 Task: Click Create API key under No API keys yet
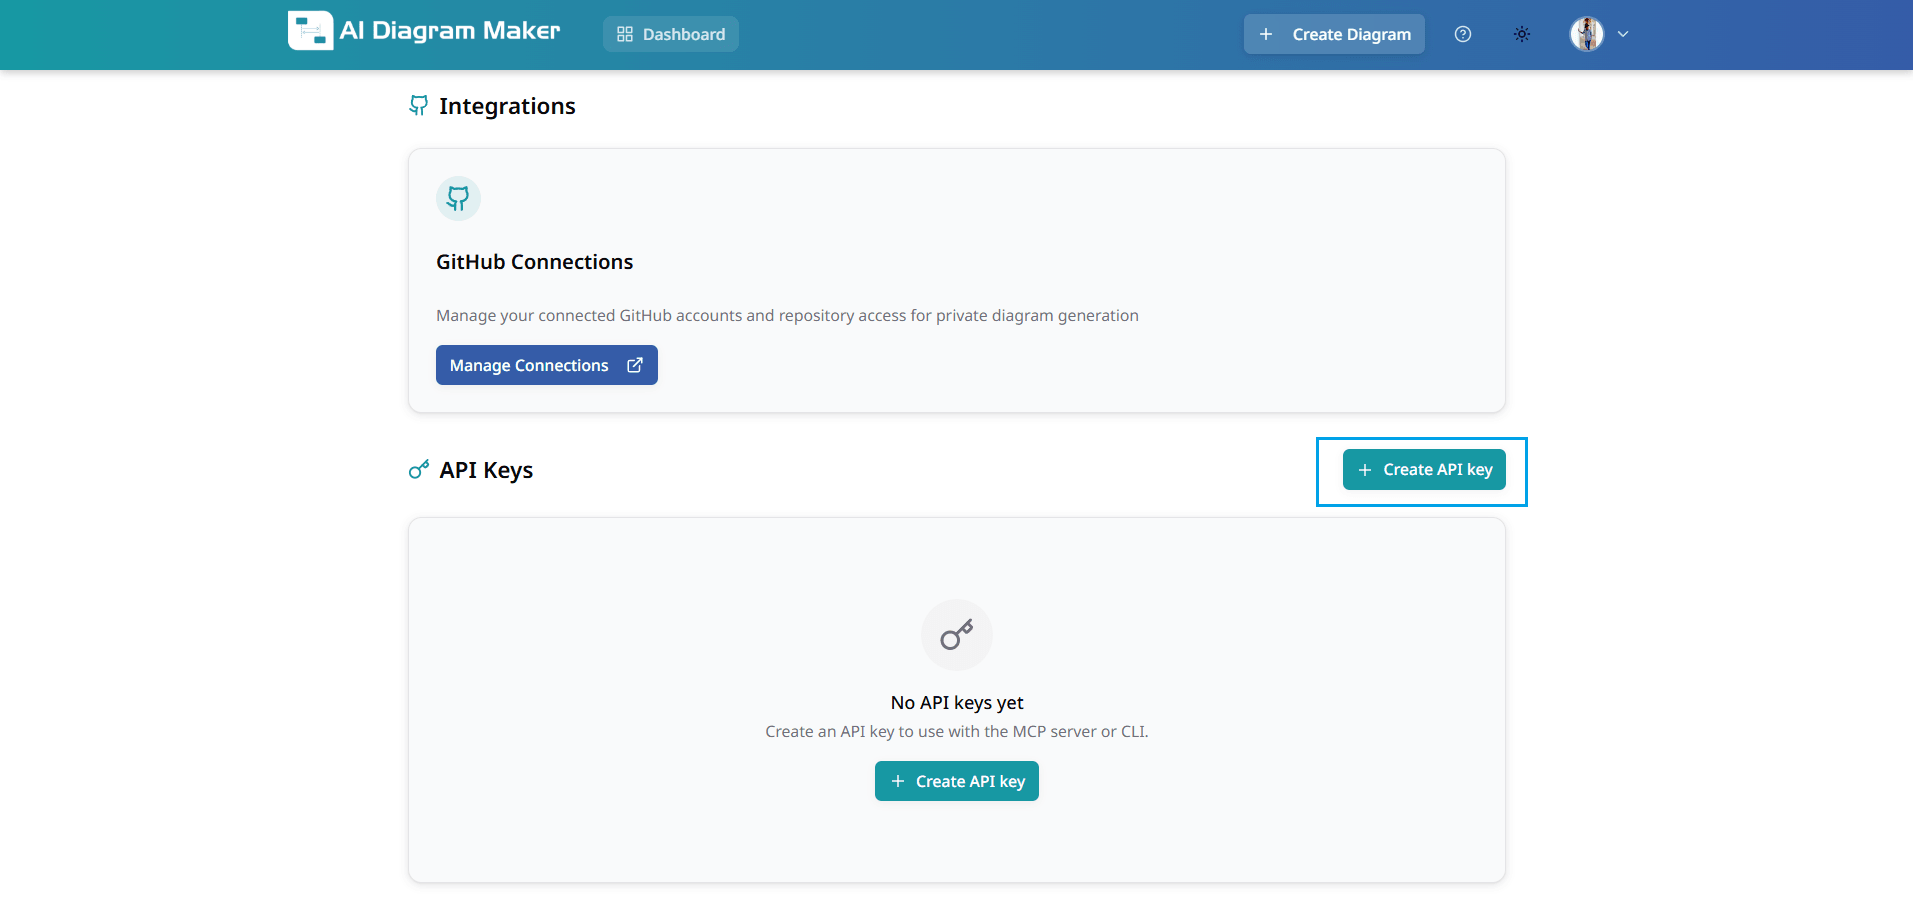(x=956, y=781)
